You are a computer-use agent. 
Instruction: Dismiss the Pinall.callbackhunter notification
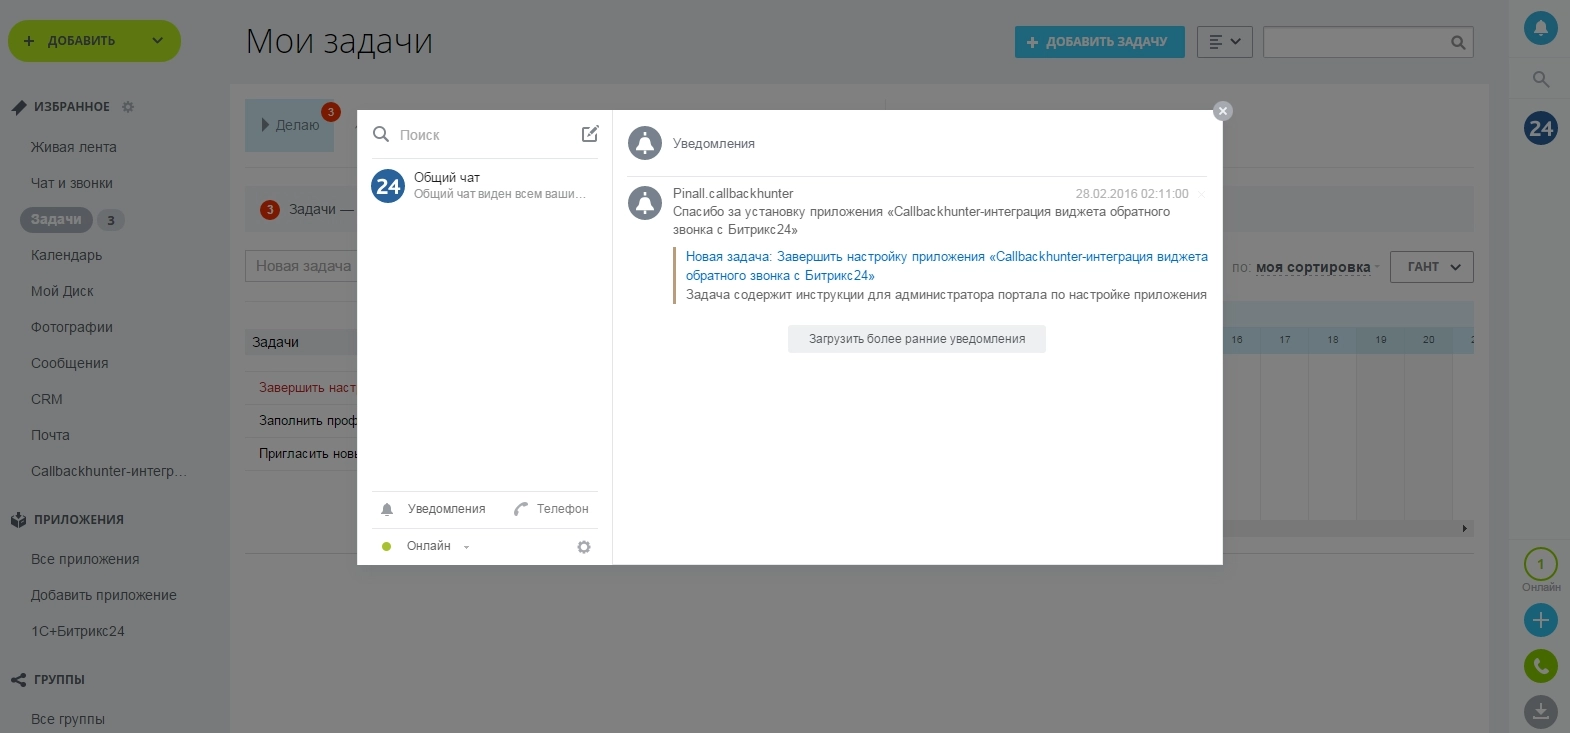click(x=1201, y=194)
